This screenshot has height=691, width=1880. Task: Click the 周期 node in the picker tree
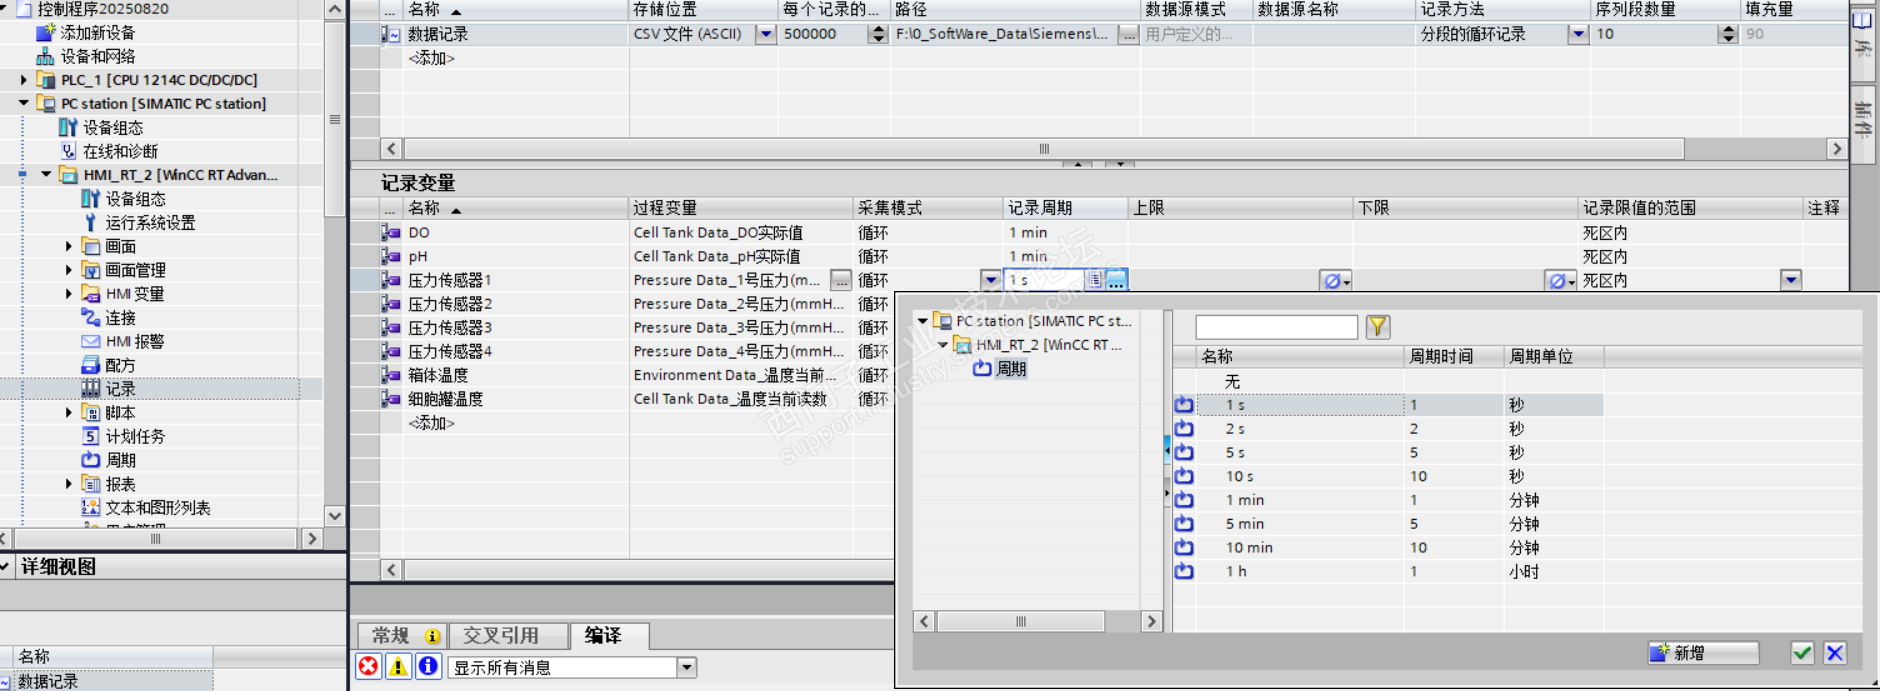[x=1011, y=369]
